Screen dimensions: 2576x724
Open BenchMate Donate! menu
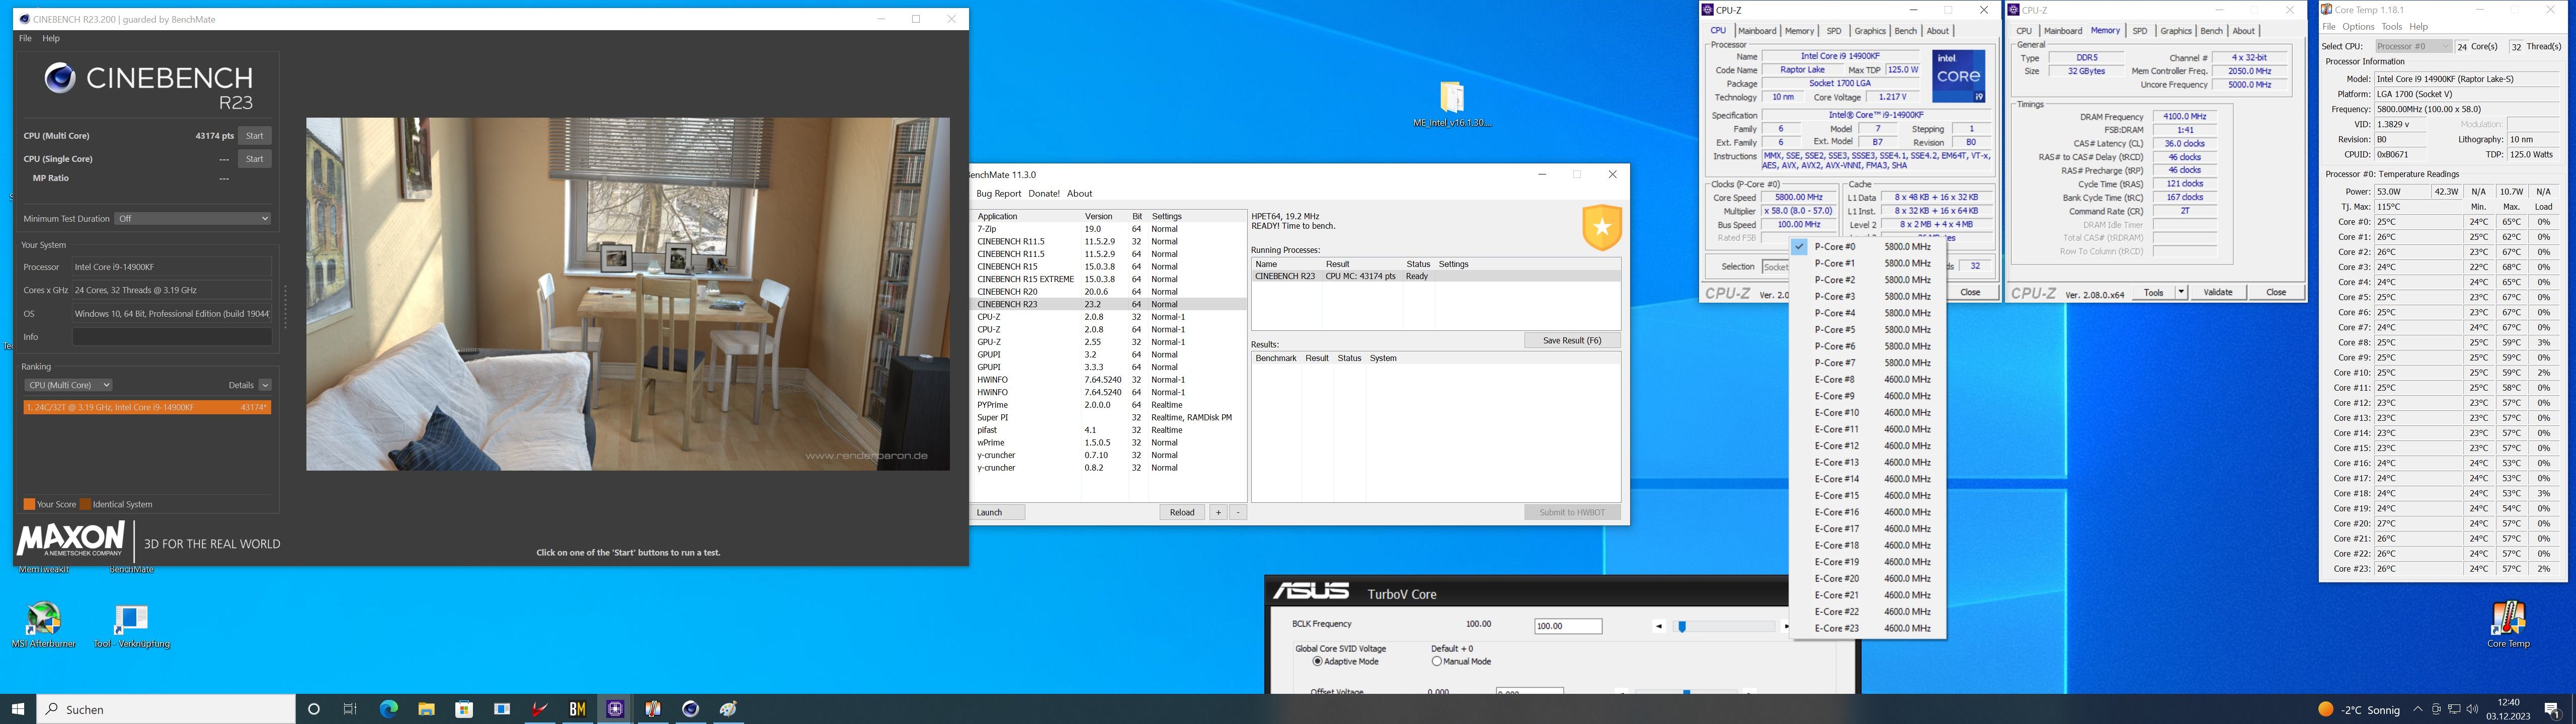tap(1043, 194)
